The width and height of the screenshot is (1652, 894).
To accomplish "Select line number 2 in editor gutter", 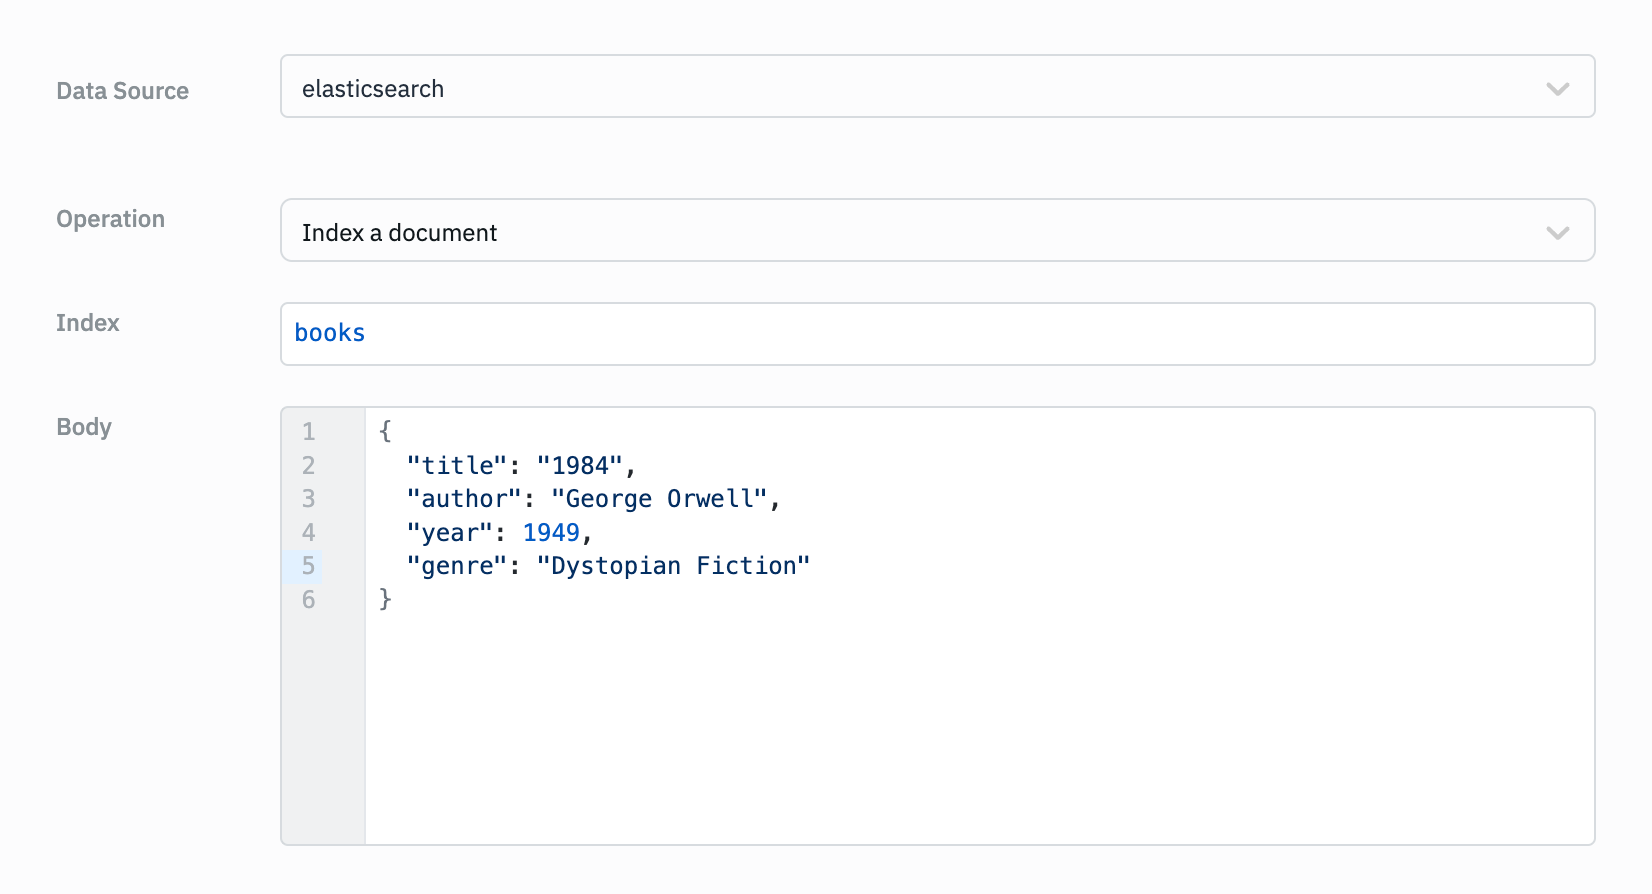I will 309,466.
